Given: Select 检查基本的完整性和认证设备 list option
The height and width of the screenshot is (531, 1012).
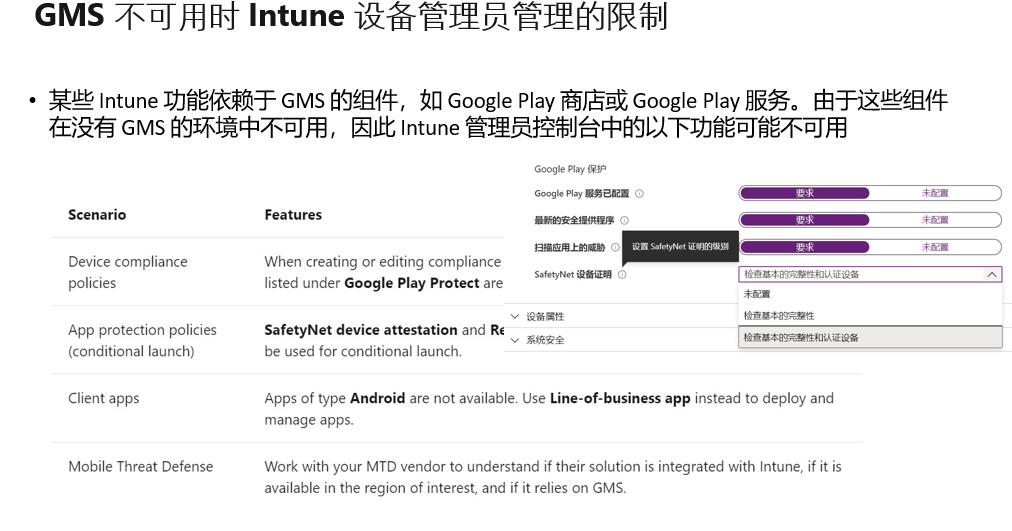Looking at the screenshot, I should pos(801,338).
